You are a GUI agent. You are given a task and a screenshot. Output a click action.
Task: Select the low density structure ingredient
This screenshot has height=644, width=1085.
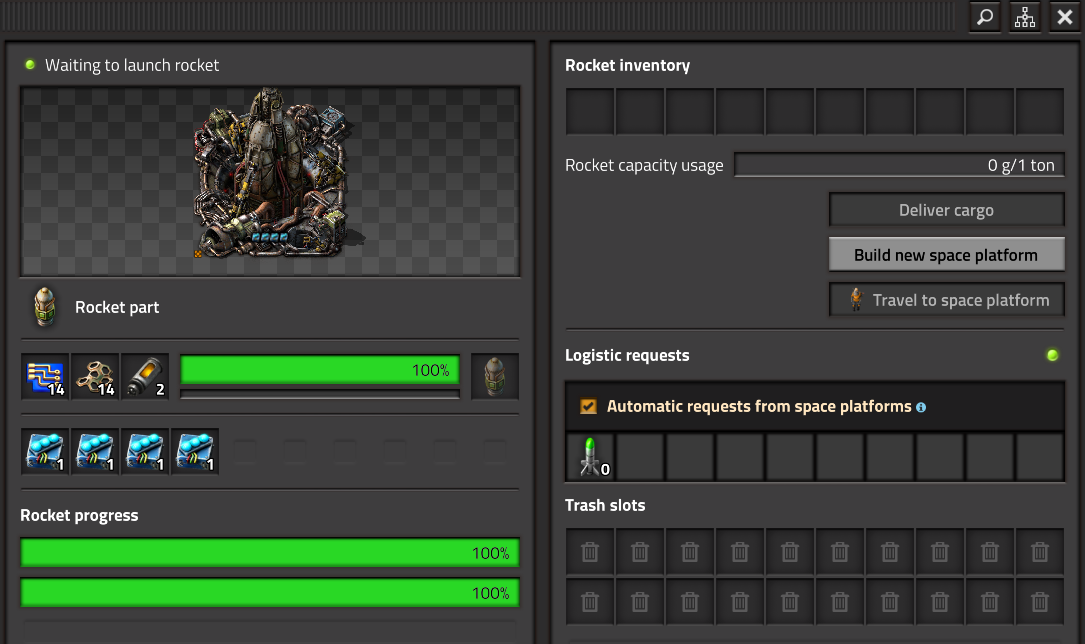click(95, 377)
